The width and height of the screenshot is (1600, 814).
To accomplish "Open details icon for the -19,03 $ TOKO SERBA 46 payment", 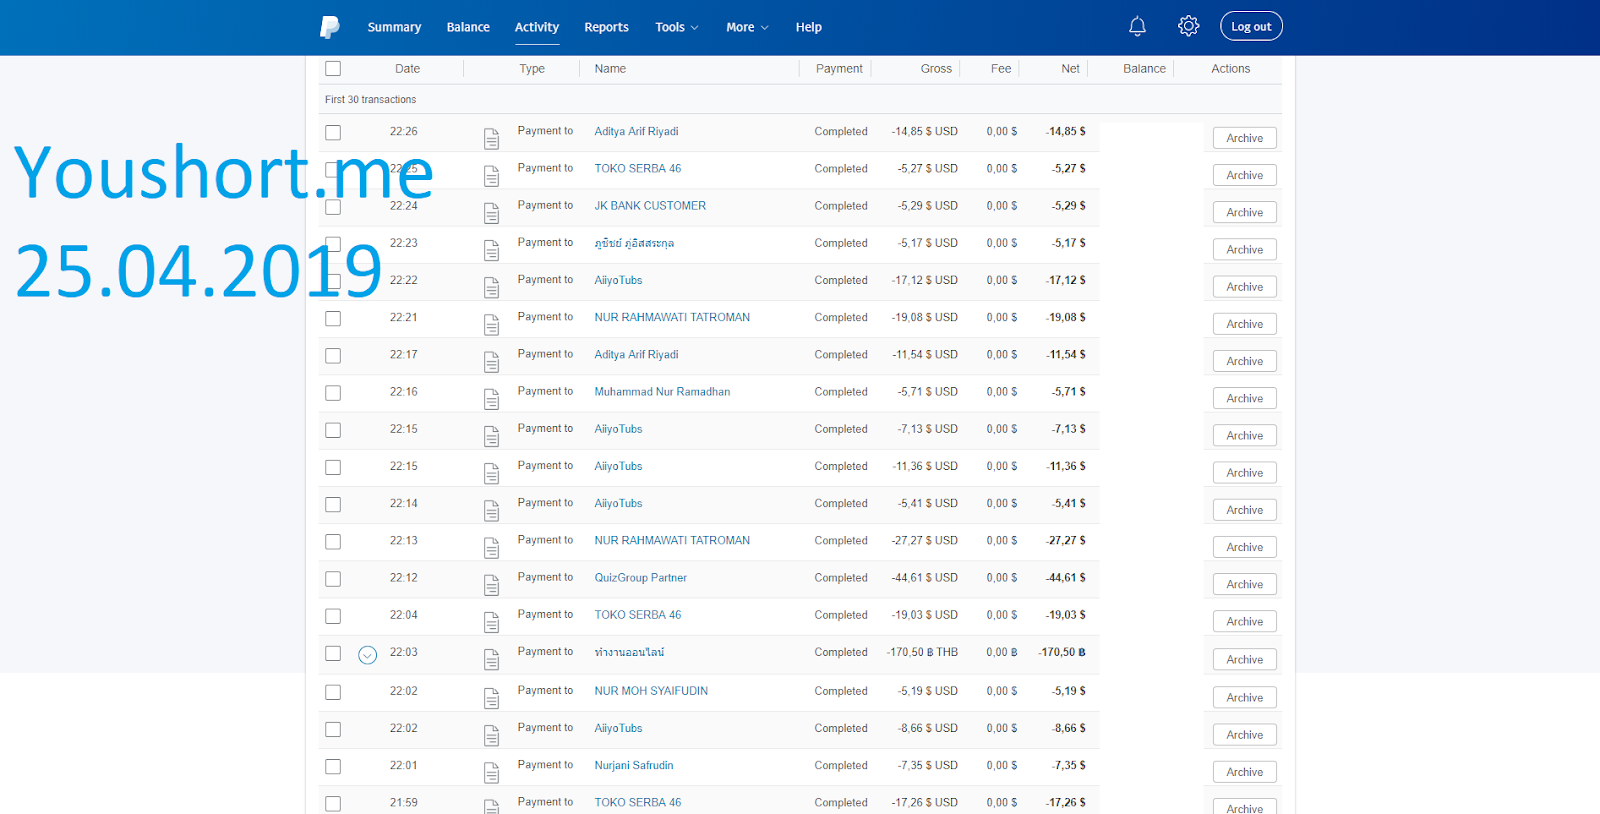I will click(x=491, y=621).
